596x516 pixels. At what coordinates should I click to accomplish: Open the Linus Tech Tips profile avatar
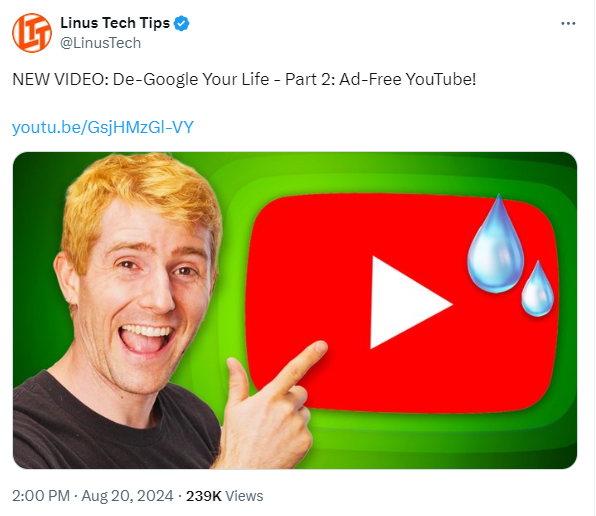(x=32, y=33)
